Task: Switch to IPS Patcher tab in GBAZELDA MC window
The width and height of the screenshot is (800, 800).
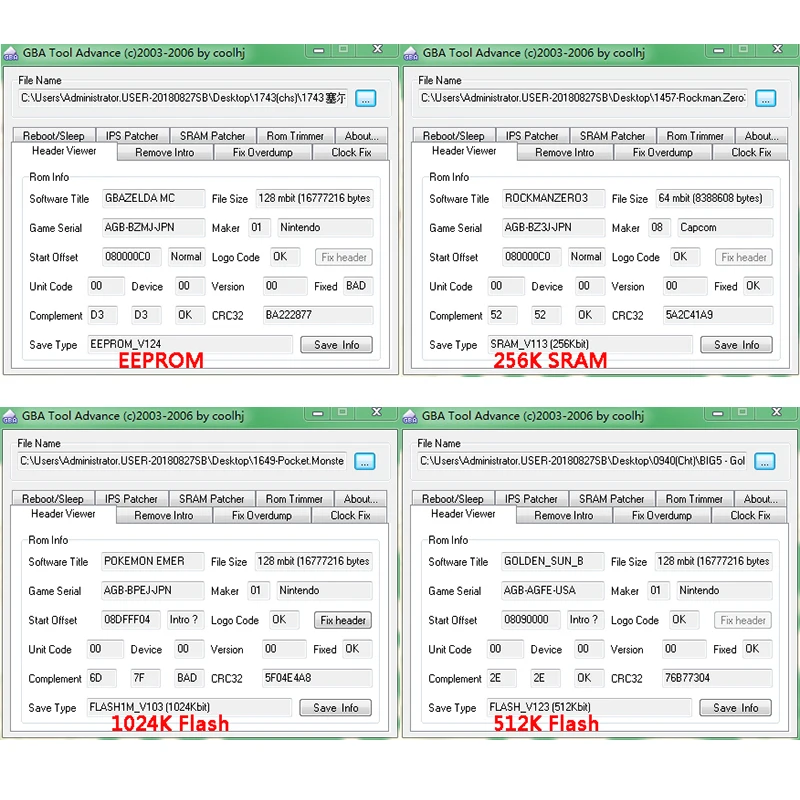Action: pyautogui.click(x=132, y=136)
